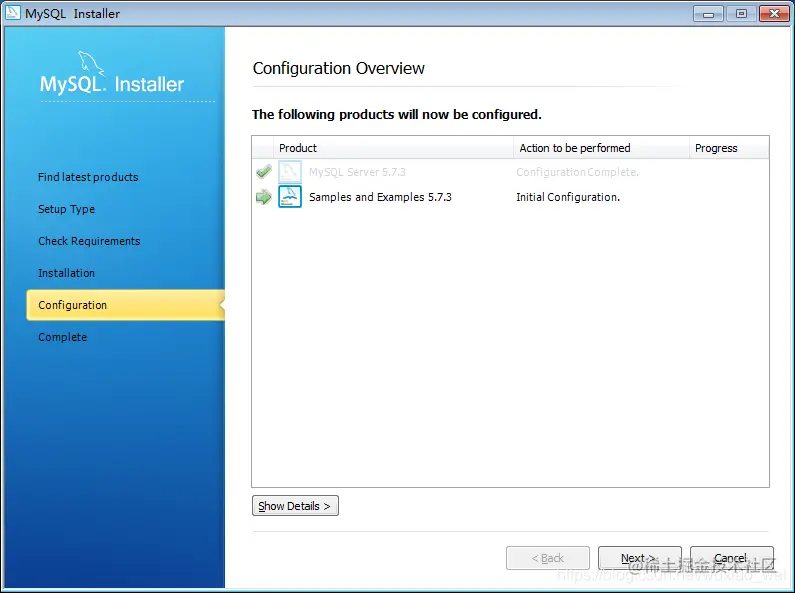
Task: Click the MySQL Server 5.7.3 product icon
Action: 290,172
